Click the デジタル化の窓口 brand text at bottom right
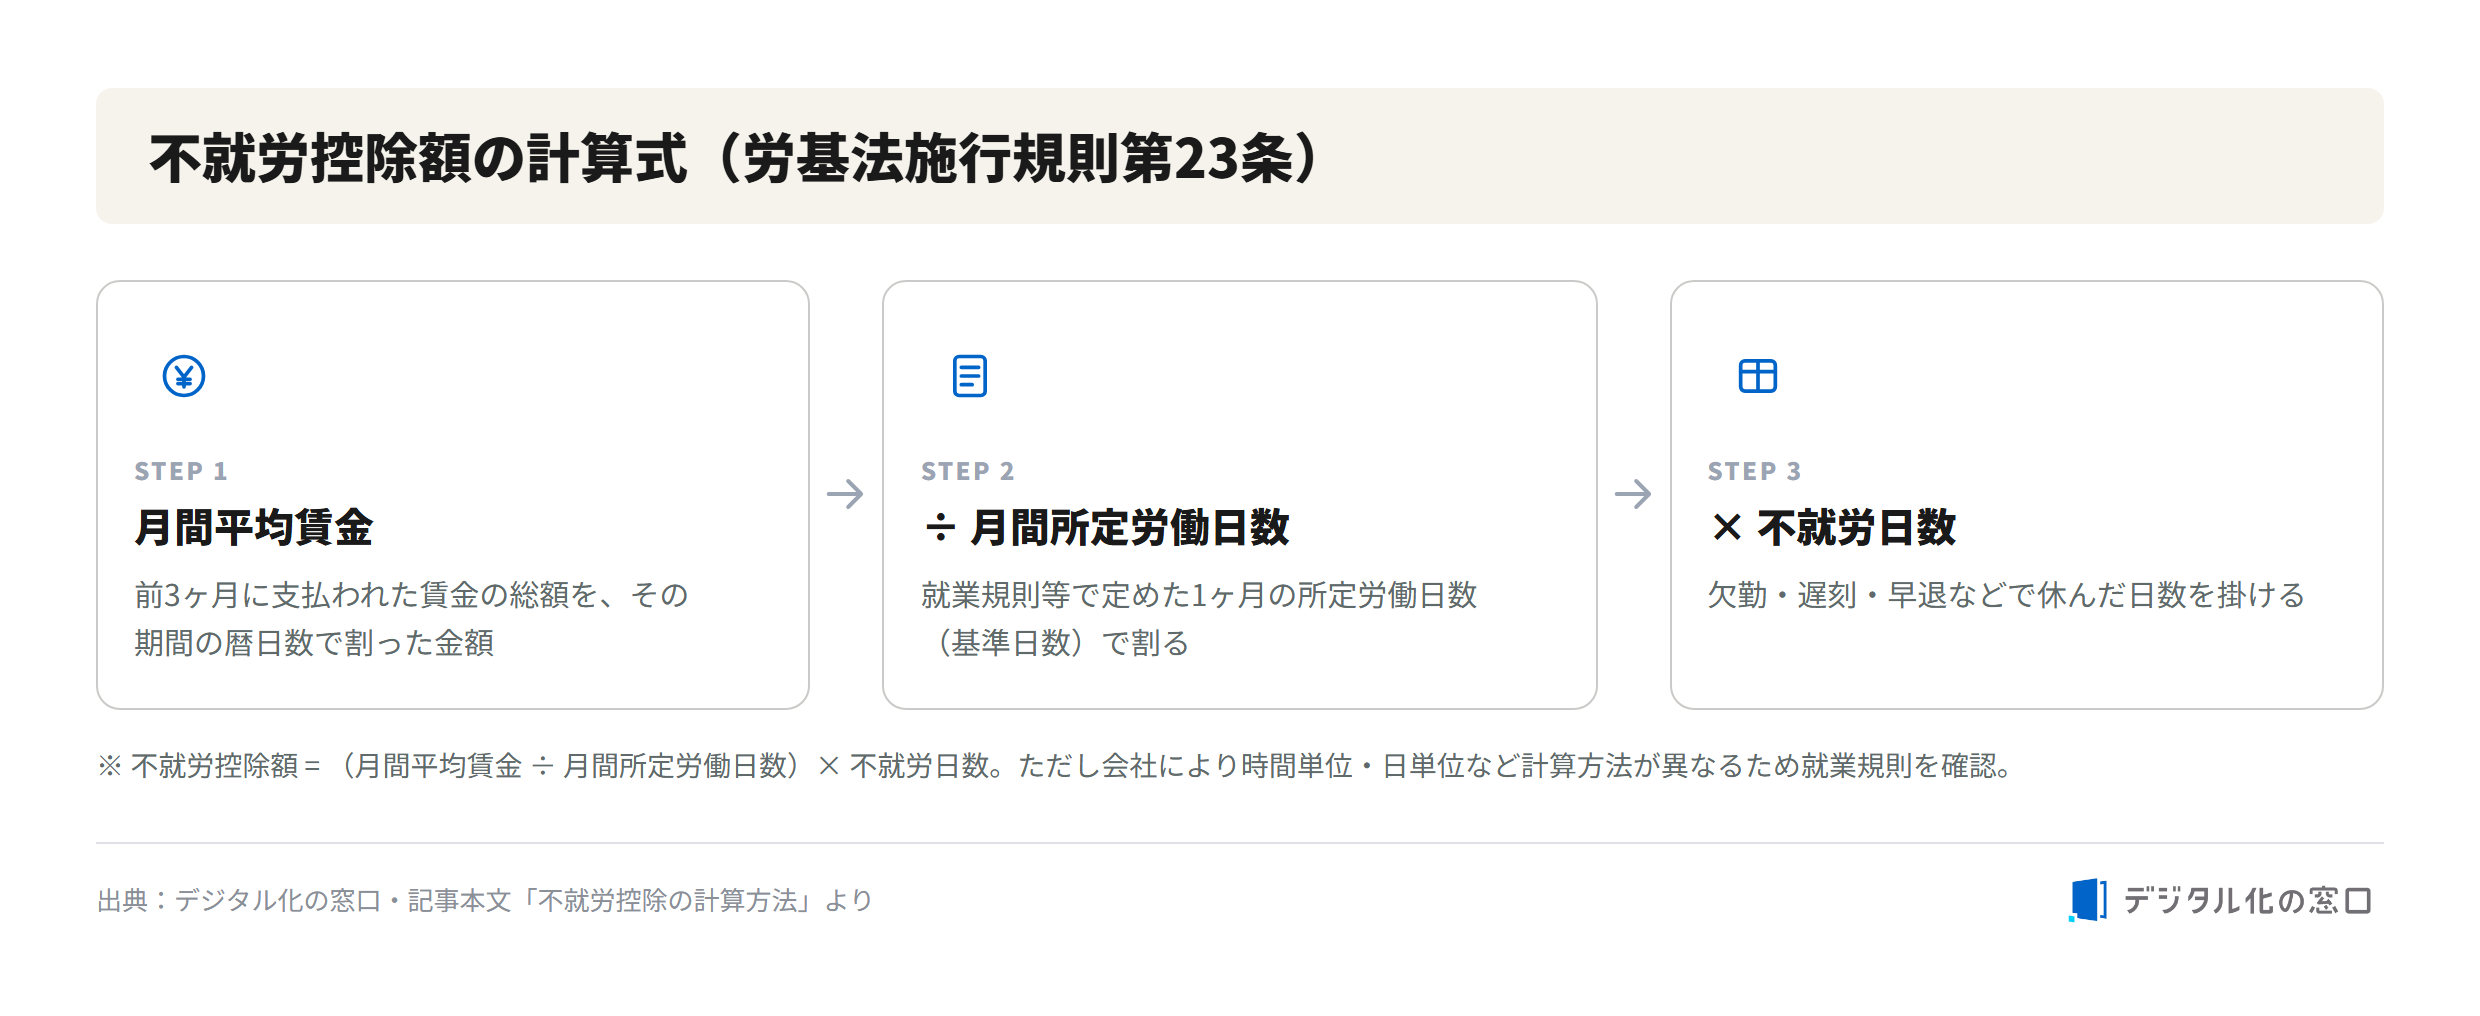Image resolution: width=2480 pixels, height=1016 pixels. (x=2247, y=900)
